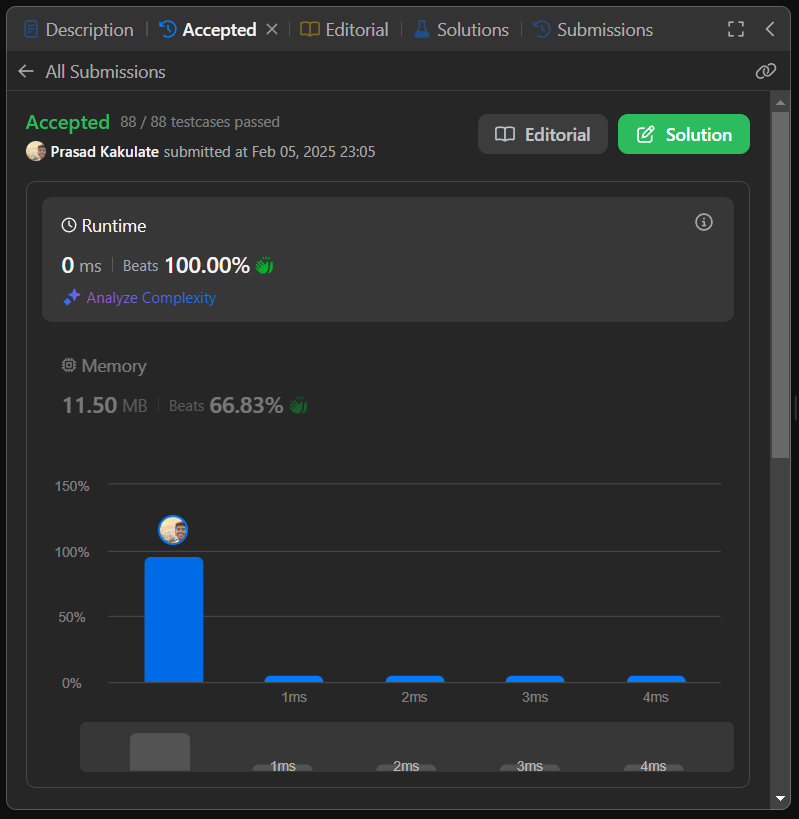
Task: Click the user avatar marker above the bar
Action: [173, 530]
